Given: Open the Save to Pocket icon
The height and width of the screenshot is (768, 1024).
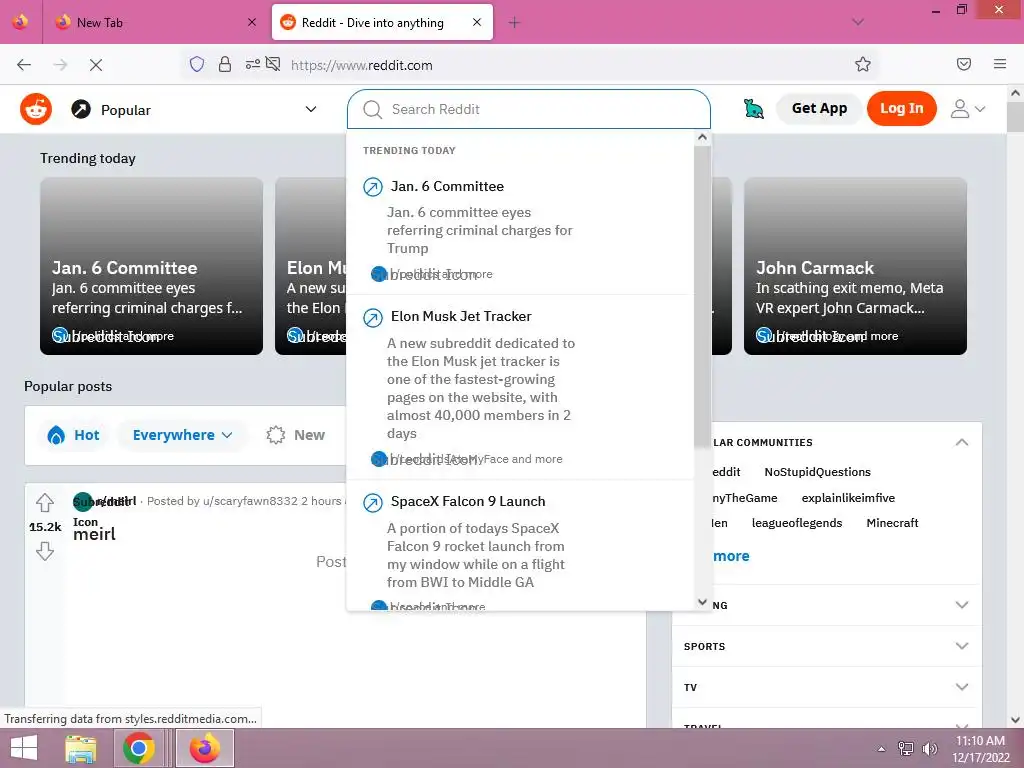Looking at the screenshot, I should [964, 64].
